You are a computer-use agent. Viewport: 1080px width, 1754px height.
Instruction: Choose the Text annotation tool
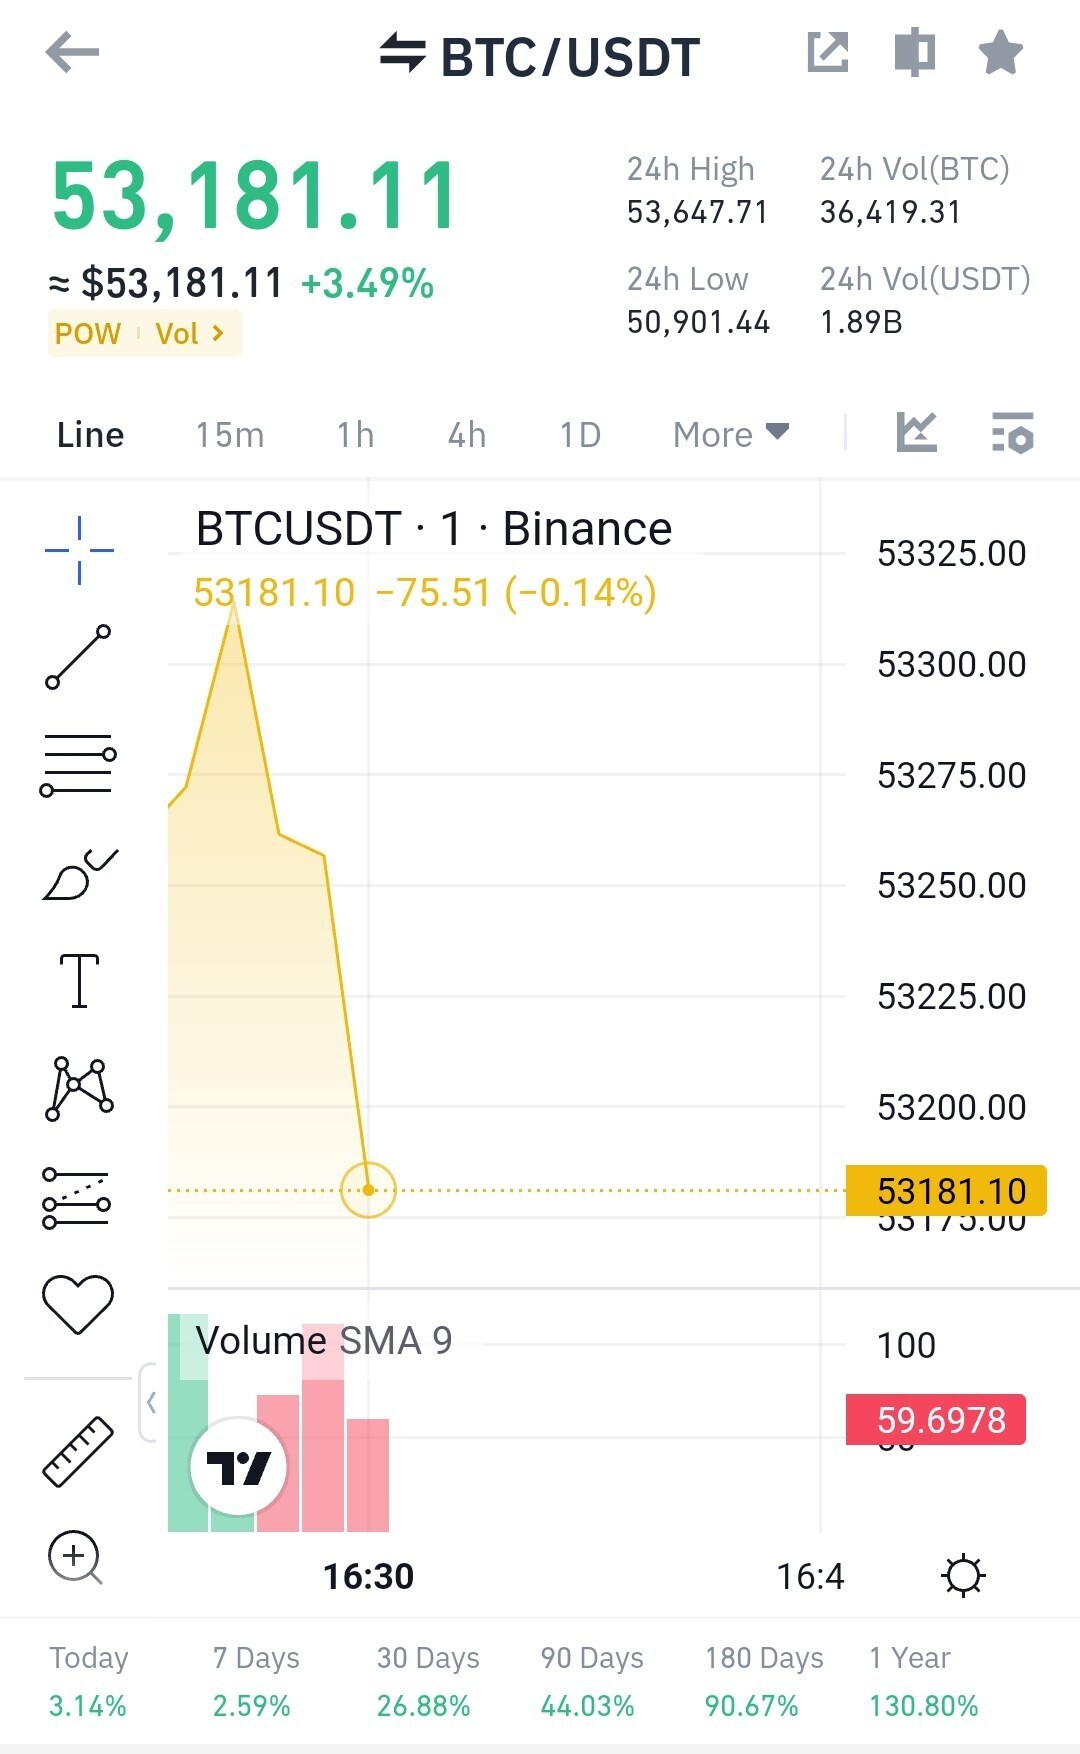(x=79, y=980)
